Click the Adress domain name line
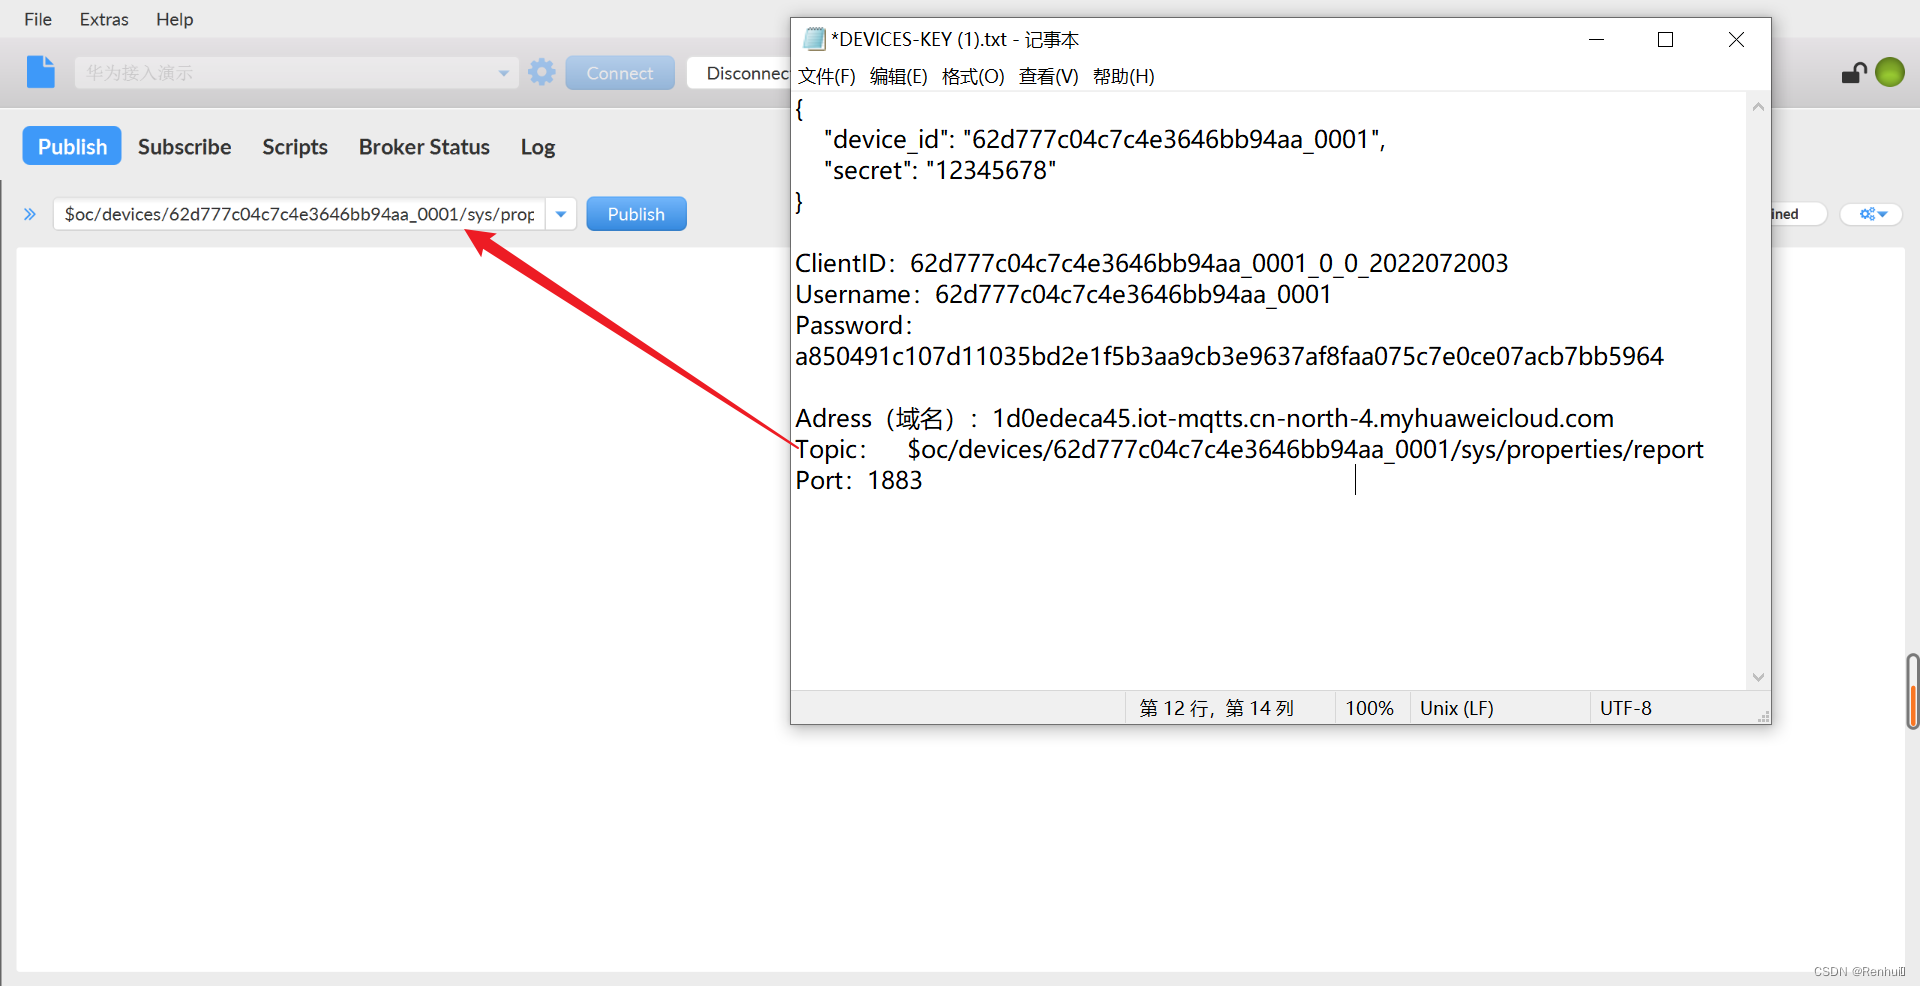The image size is (1920, 986). coord(1204,418)
